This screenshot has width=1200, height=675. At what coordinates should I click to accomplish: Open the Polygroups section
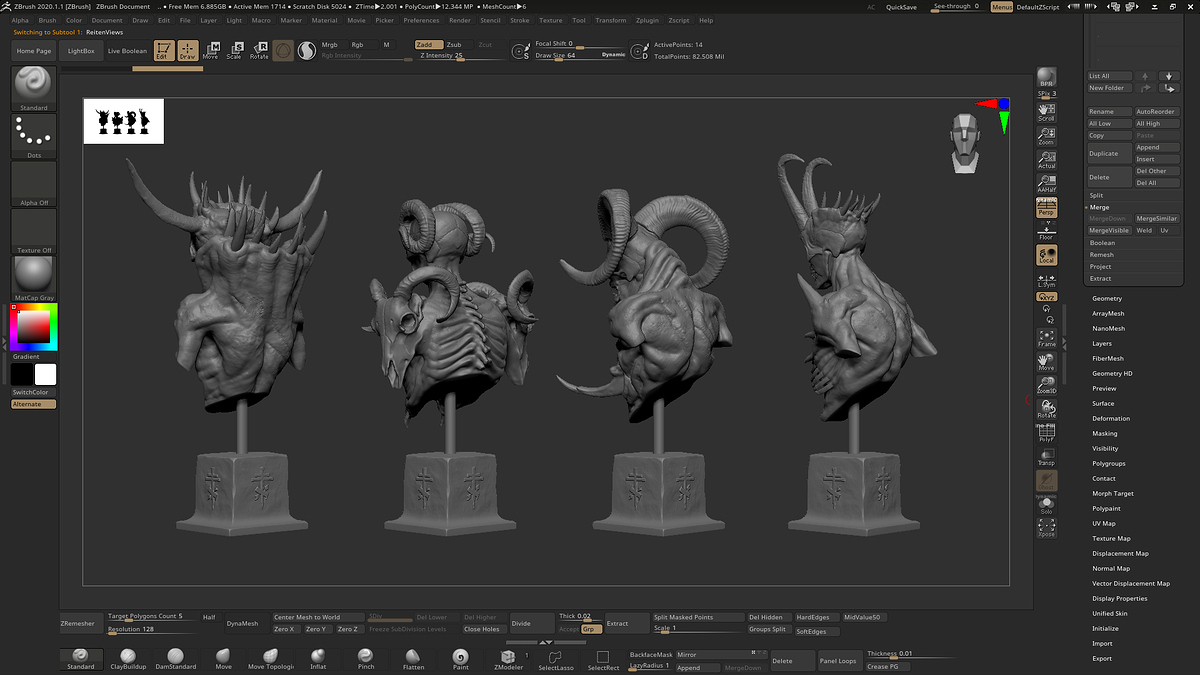click(x=1108, y=463)
